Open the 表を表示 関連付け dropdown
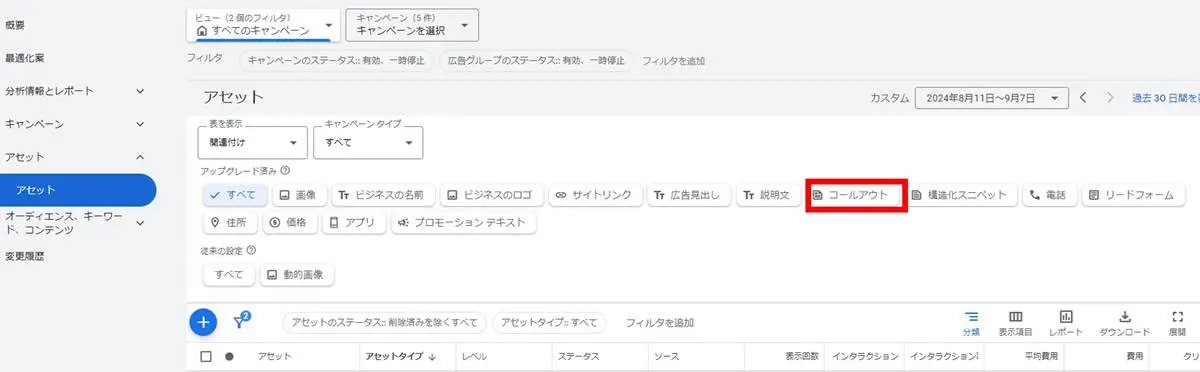Viewport: 1200px width, 372px height. click(253, 142)
